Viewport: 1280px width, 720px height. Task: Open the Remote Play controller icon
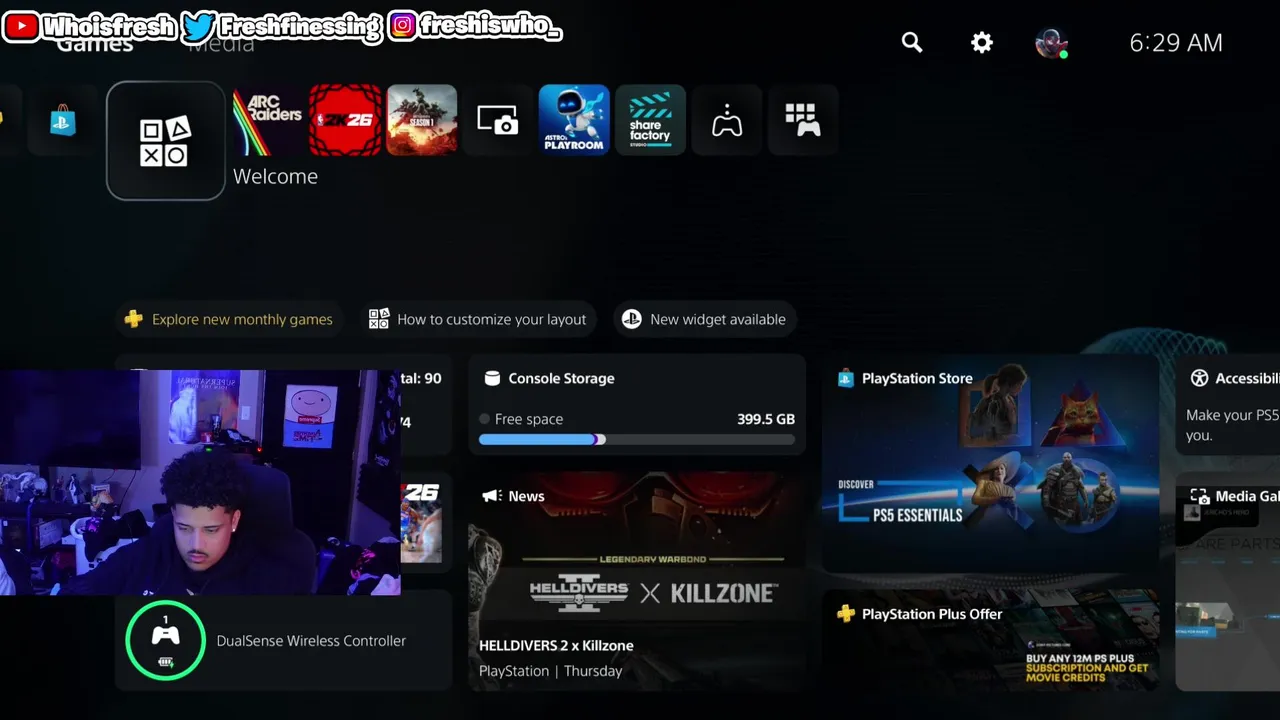coord(727,120)
